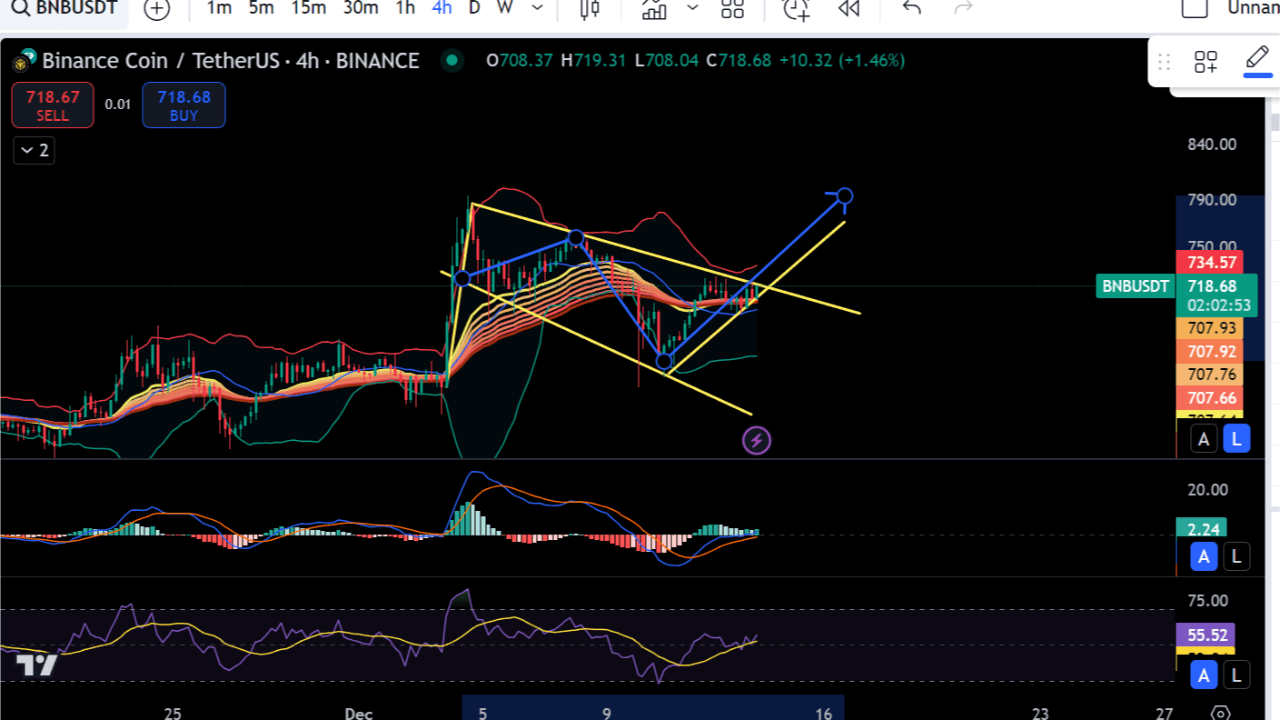
Task: Click the Binance Coin / TetherUS chart title
Action: 231,61
